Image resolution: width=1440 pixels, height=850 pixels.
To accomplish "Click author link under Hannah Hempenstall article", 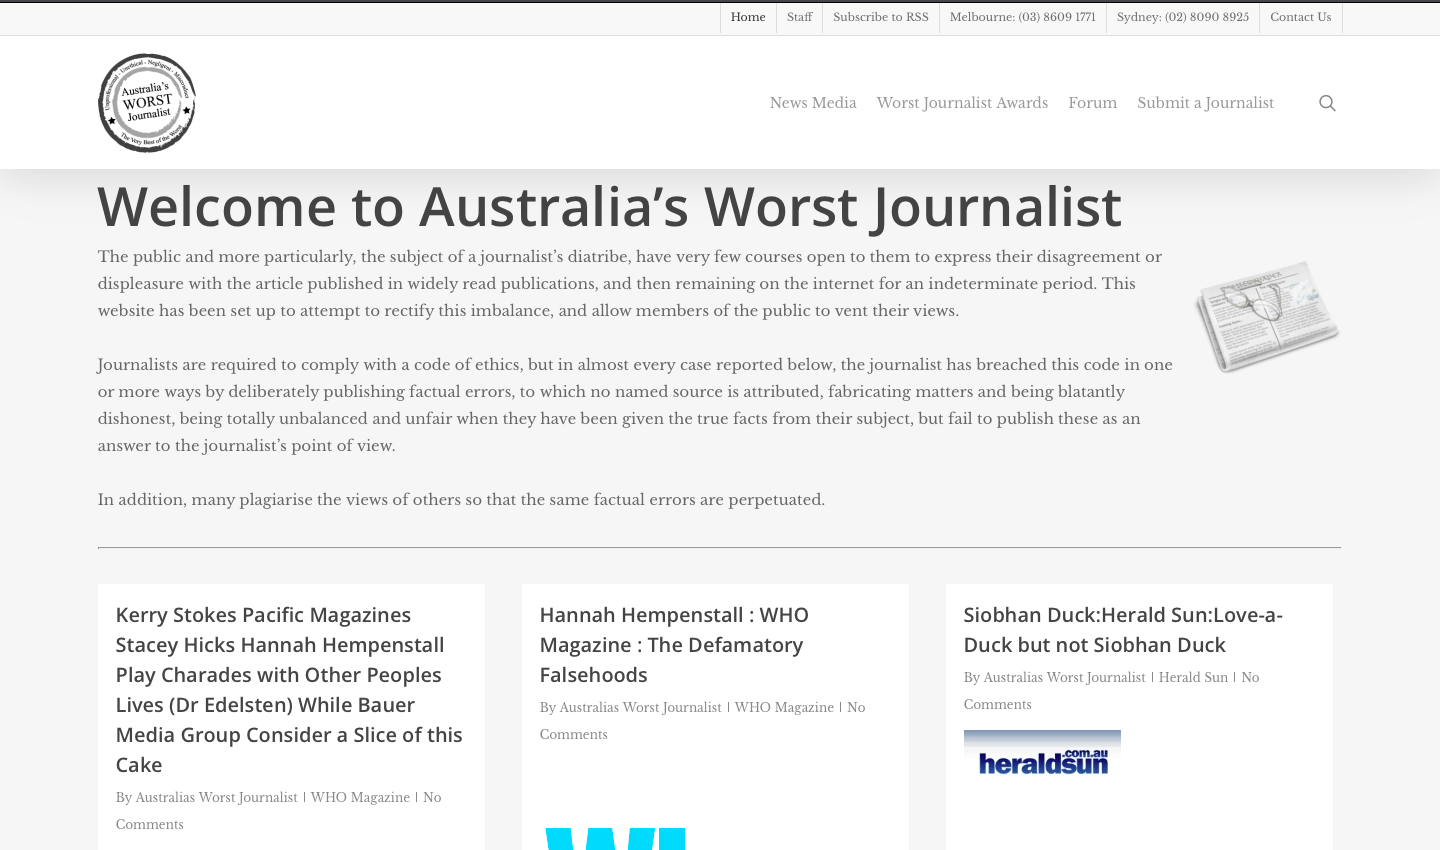I will click(640, 707).
